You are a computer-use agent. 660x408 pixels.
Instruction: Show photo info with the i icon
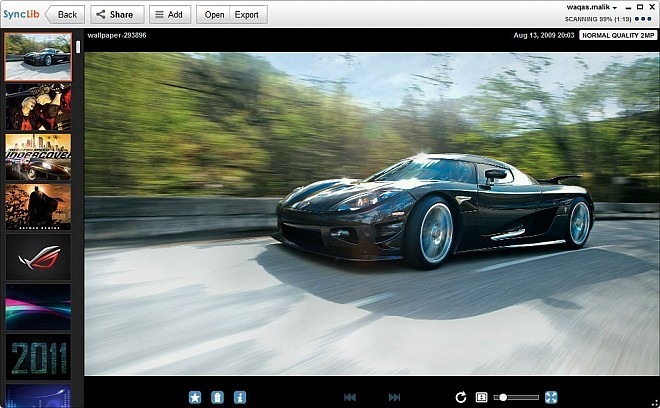tap(239, 397)
